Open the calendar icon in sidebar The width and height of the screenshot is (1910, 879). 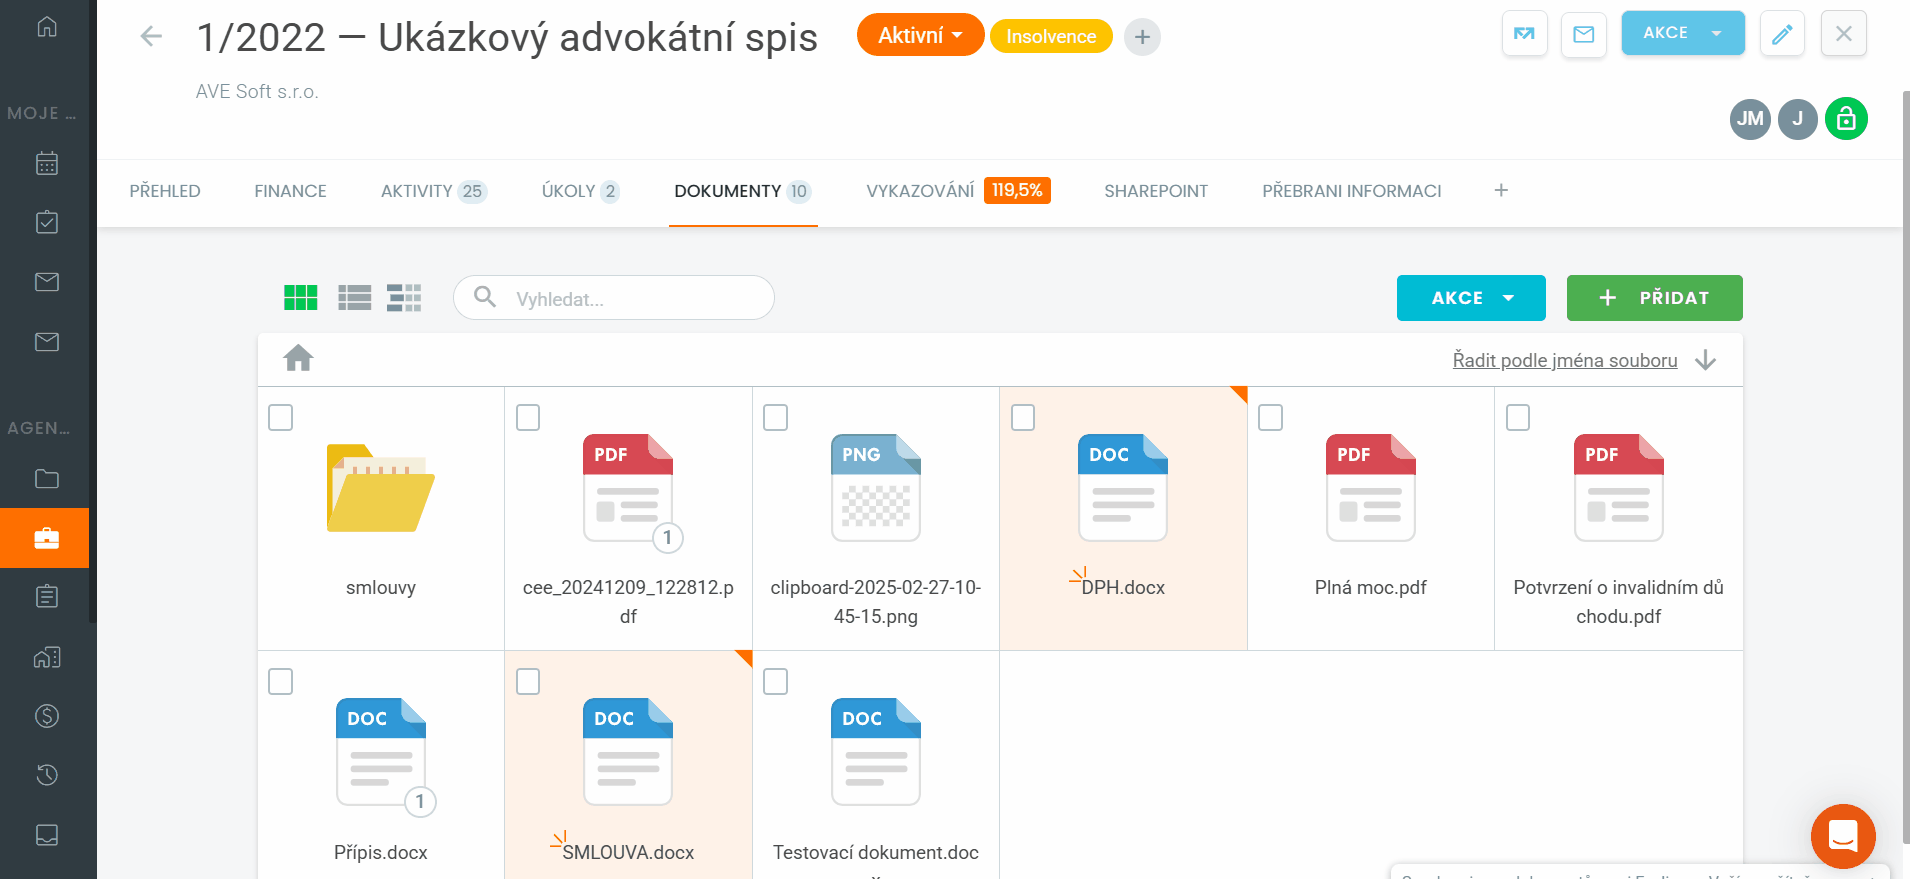pyautogui.click(x=46, y=163)
